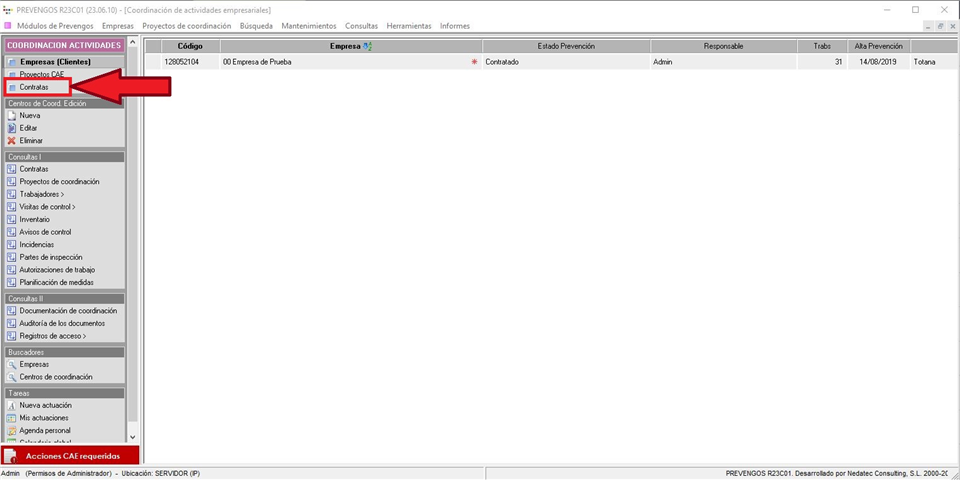
Task: Open Documentación de coordinación link
Action: tap(68, 311)
